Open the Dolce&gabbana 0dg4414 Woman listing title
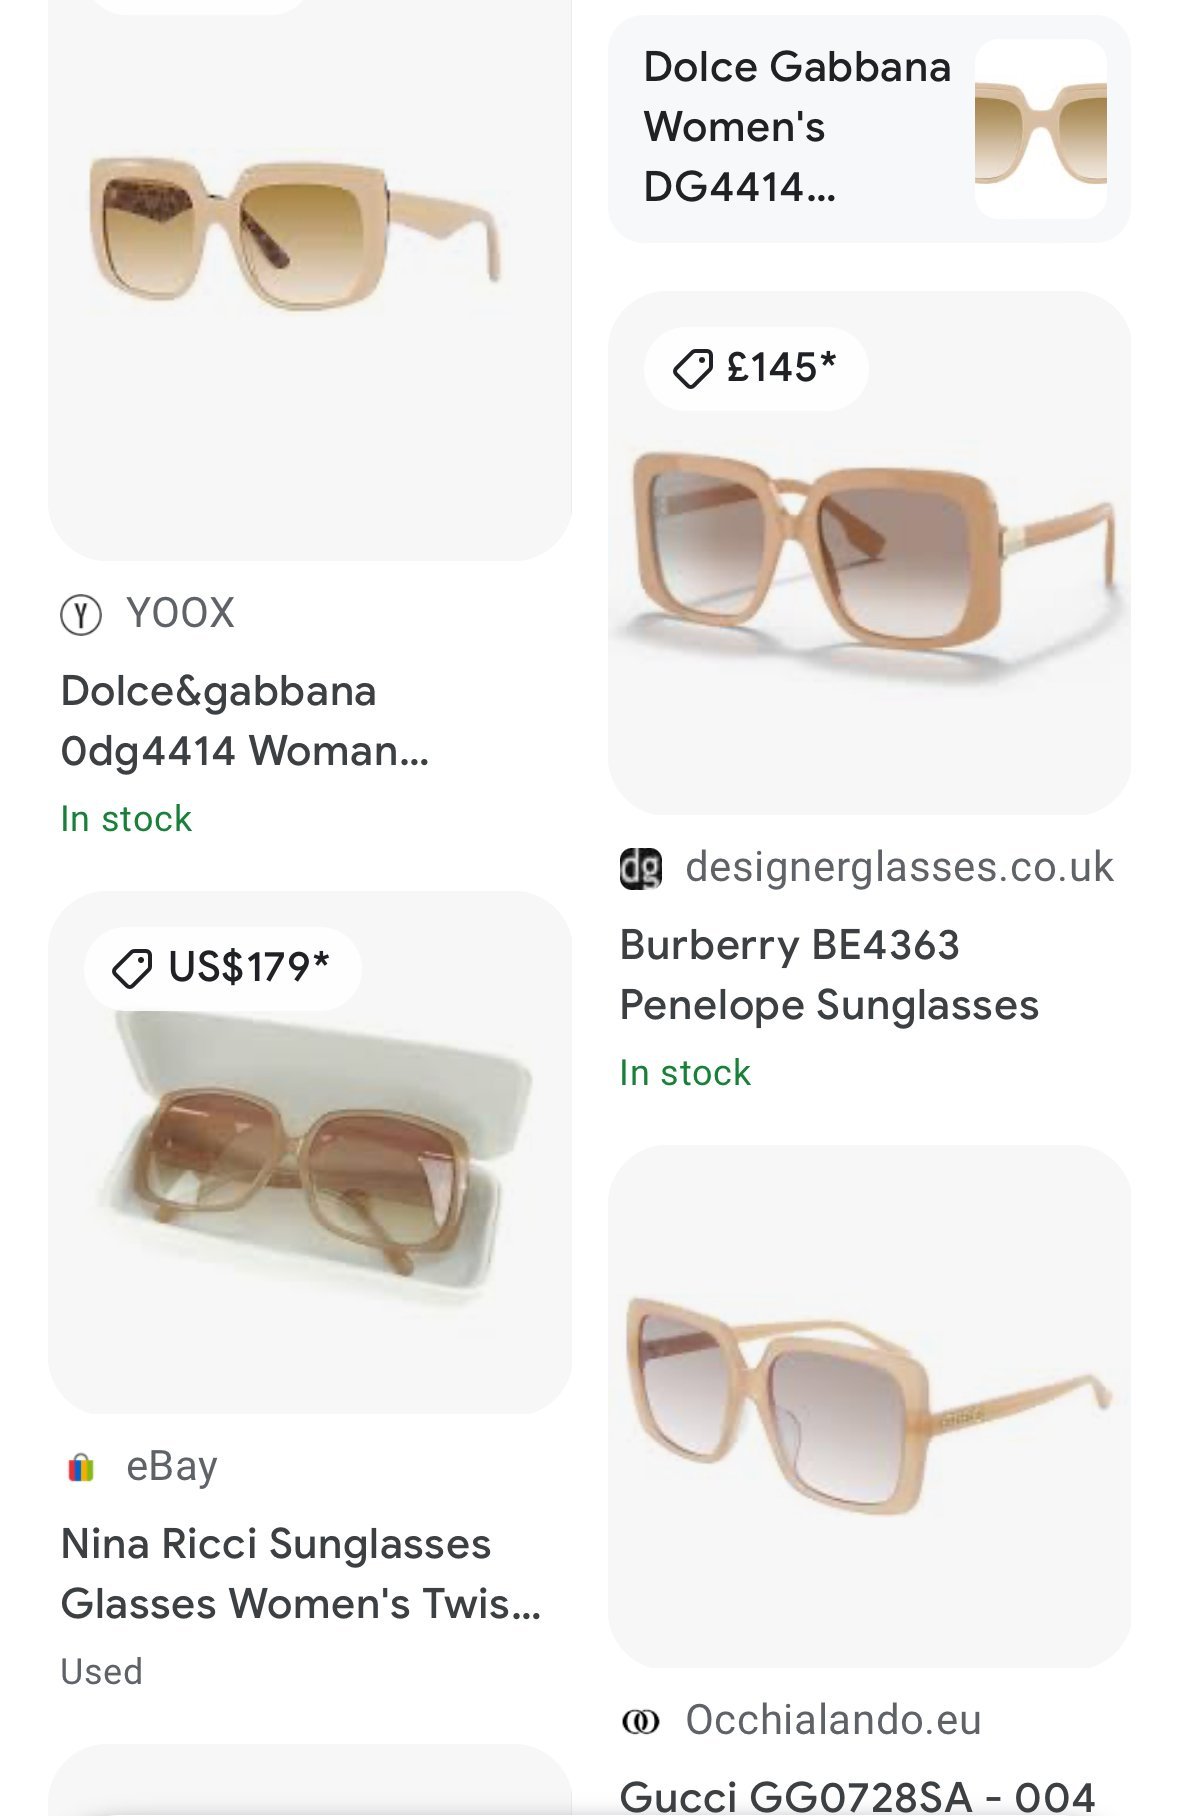 coord(245,721)
